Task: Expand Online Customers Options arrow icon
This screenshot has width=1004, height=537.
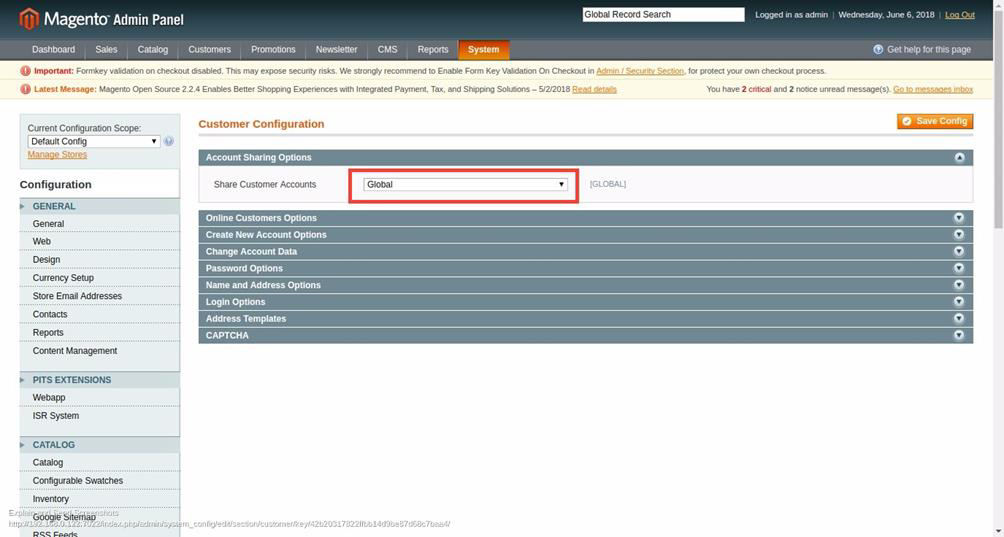Action: point(959,218)
